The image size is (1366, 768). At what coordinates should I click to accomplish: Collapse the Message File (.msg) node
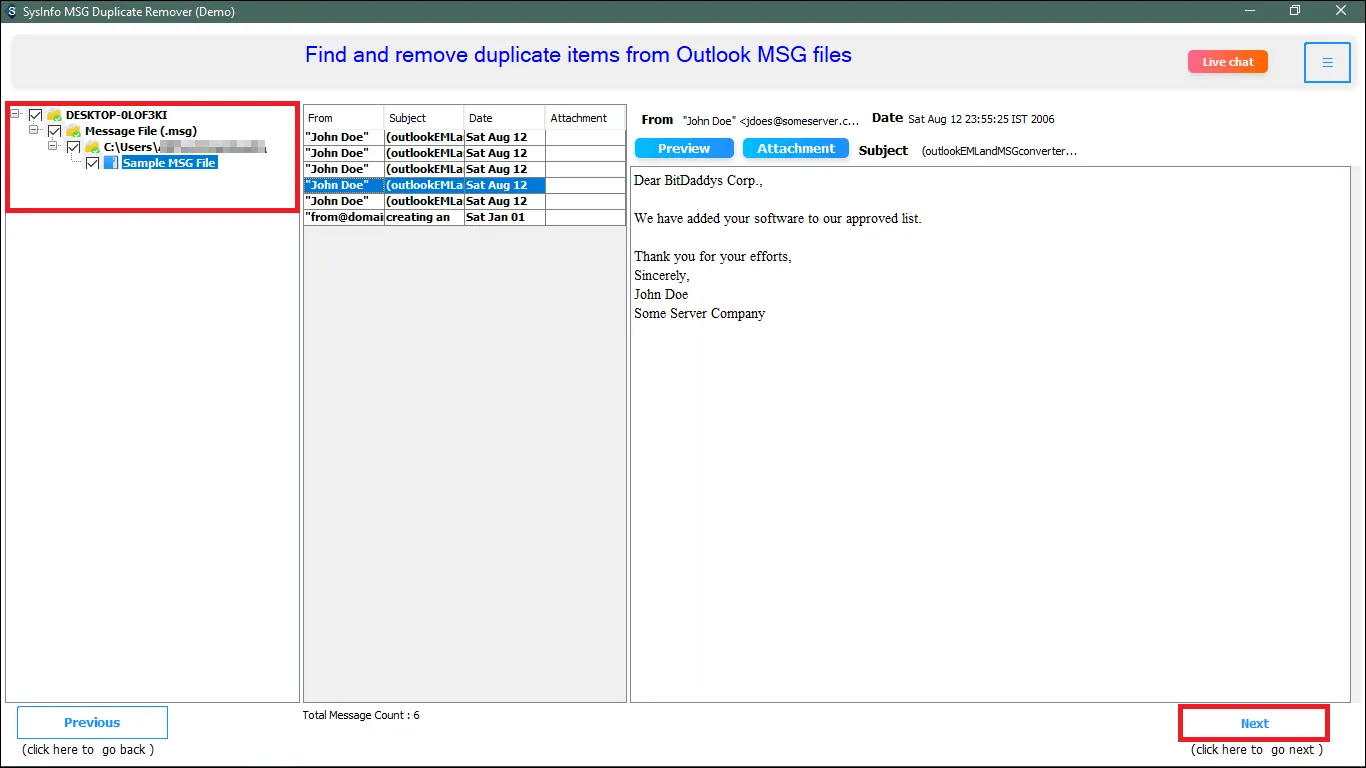tap(34, 131)
